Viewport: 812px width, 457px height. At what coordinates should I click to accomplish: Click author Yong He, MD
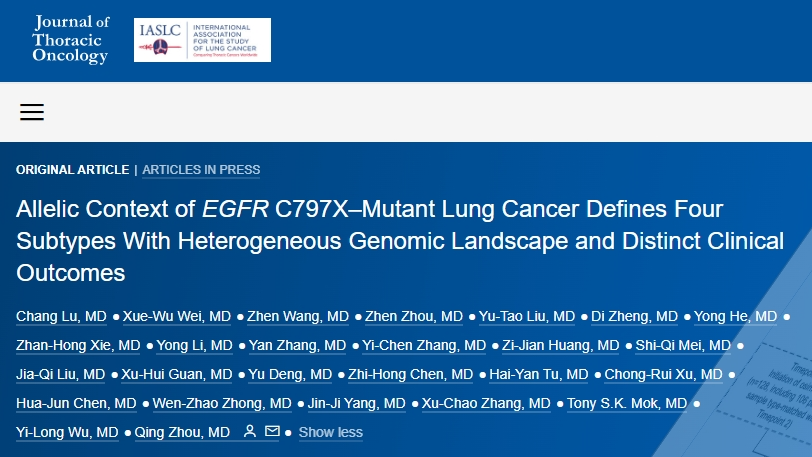click(x=735, y=316)
